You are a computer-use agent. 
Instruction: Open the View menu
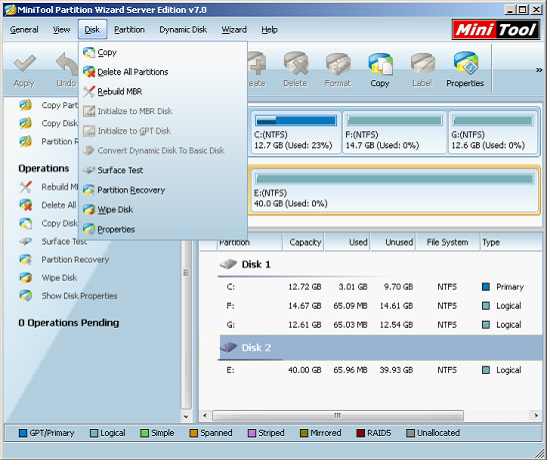pyautogui.click(x=61, y=30)
